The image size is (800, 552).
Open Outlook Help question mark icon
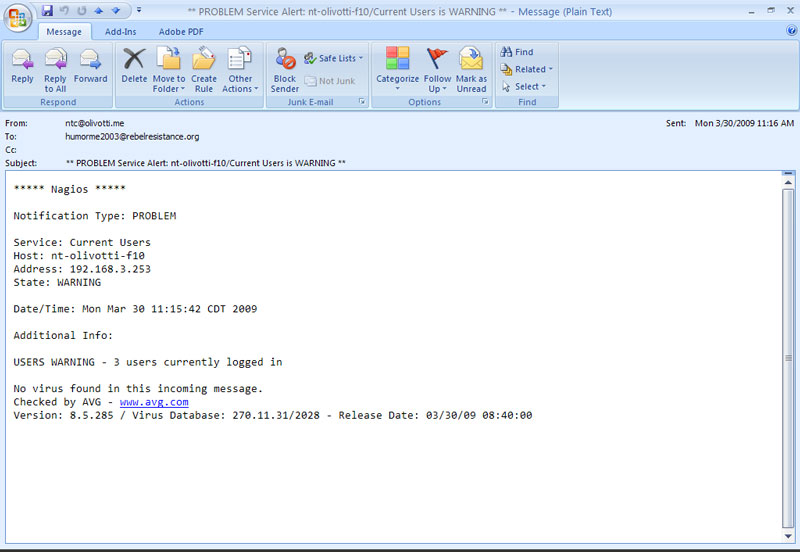click(x=791, y=31)
